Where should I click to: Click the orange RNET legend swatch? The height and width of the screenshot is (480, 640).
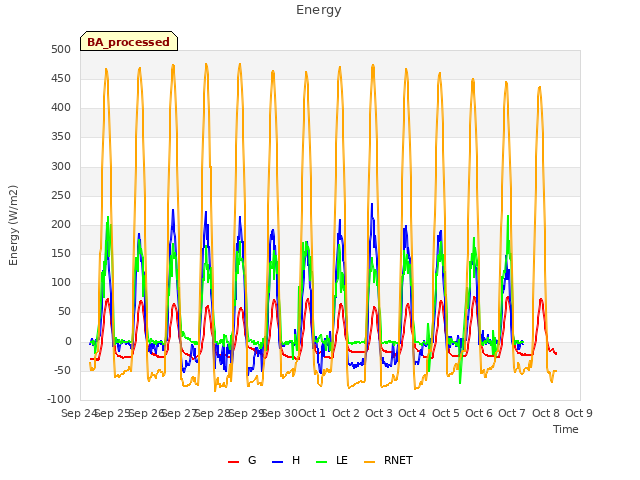(369, 462)
